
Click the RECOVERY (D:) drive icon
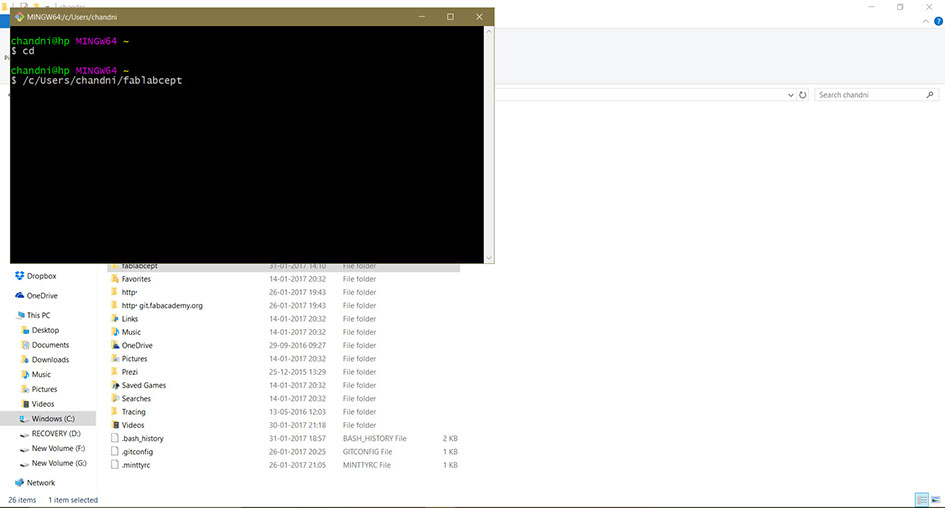(x=25, y=434)
